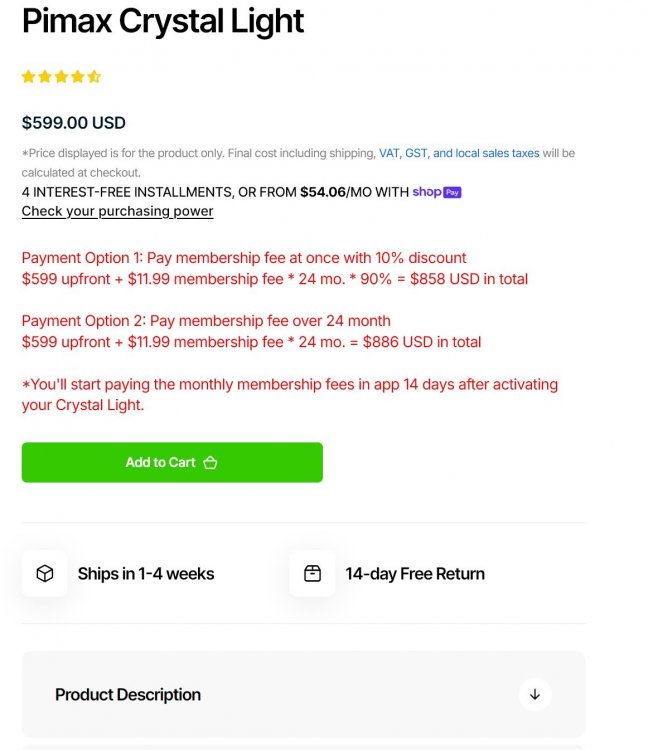
Task: Expand the Product Description section
Action: (x=128, y=695)
